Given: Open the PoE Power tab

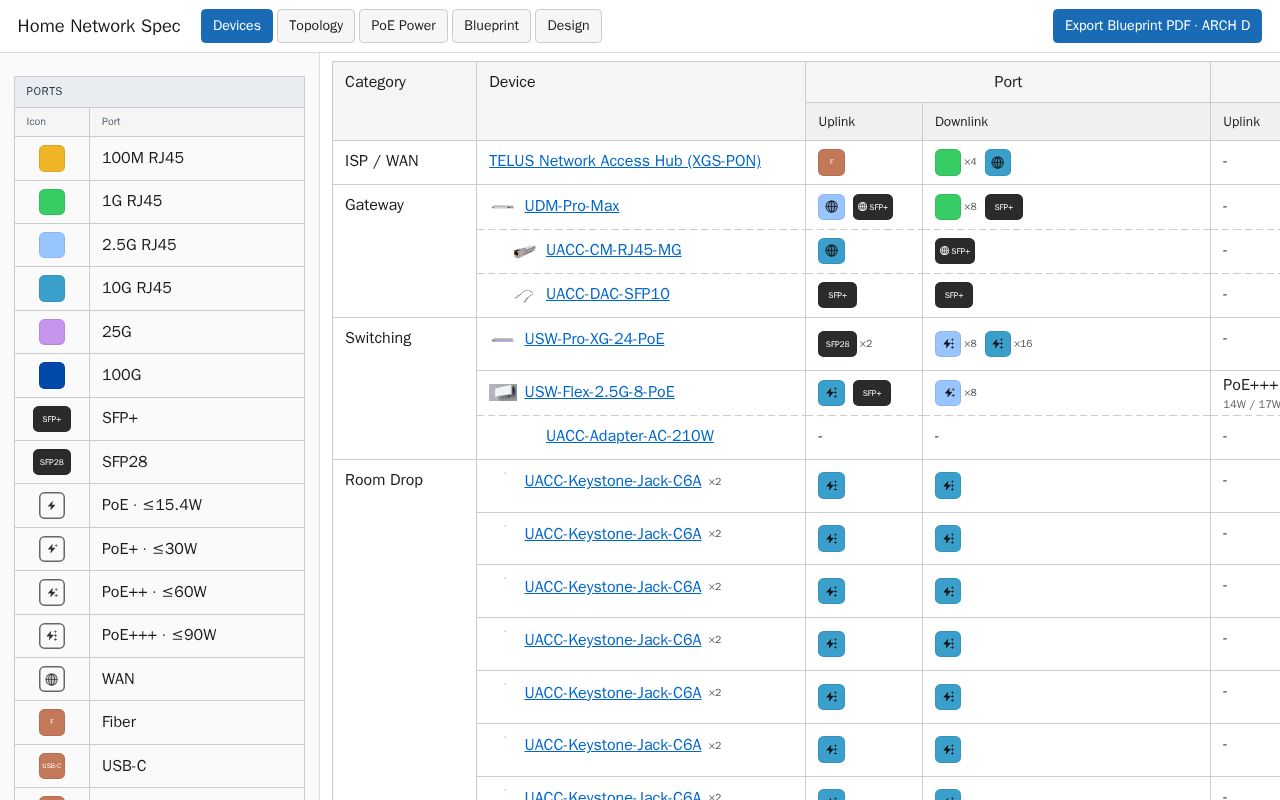Looking at the screenshot, I should pyautogui.click(x=403, y=26).
